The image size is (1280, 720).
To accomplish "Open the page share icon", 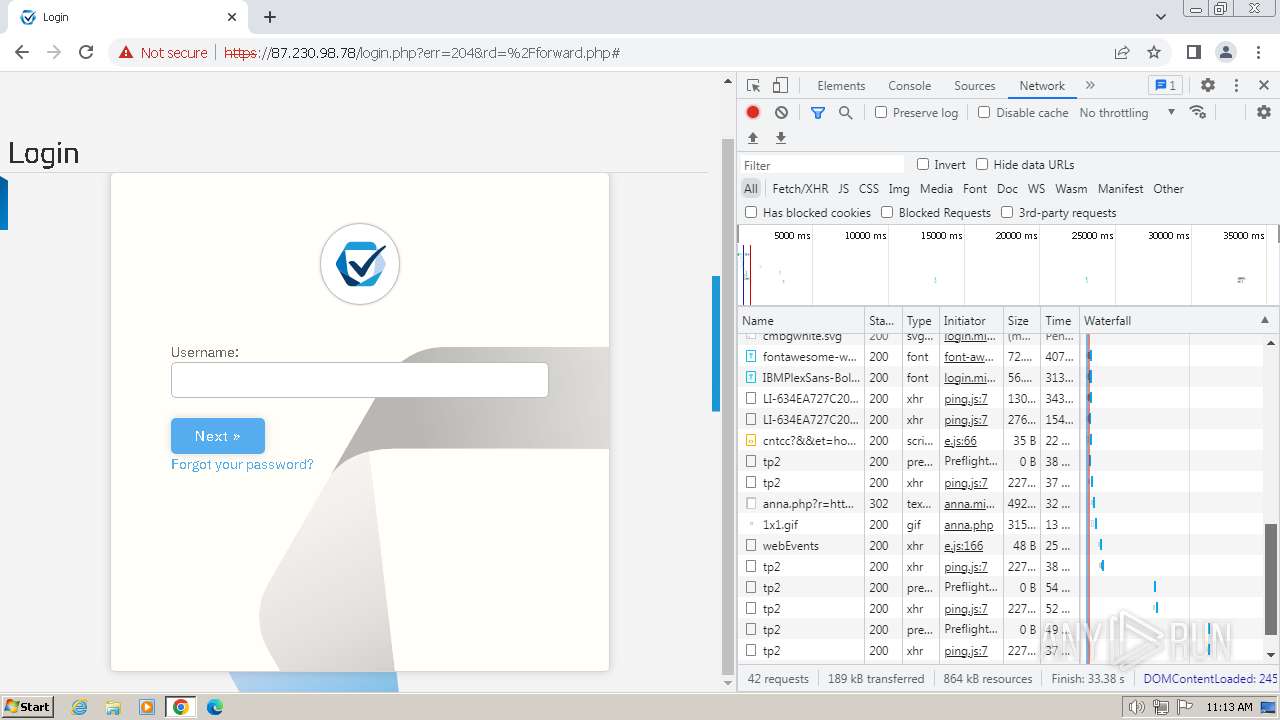I will (x=1122, y=52).
